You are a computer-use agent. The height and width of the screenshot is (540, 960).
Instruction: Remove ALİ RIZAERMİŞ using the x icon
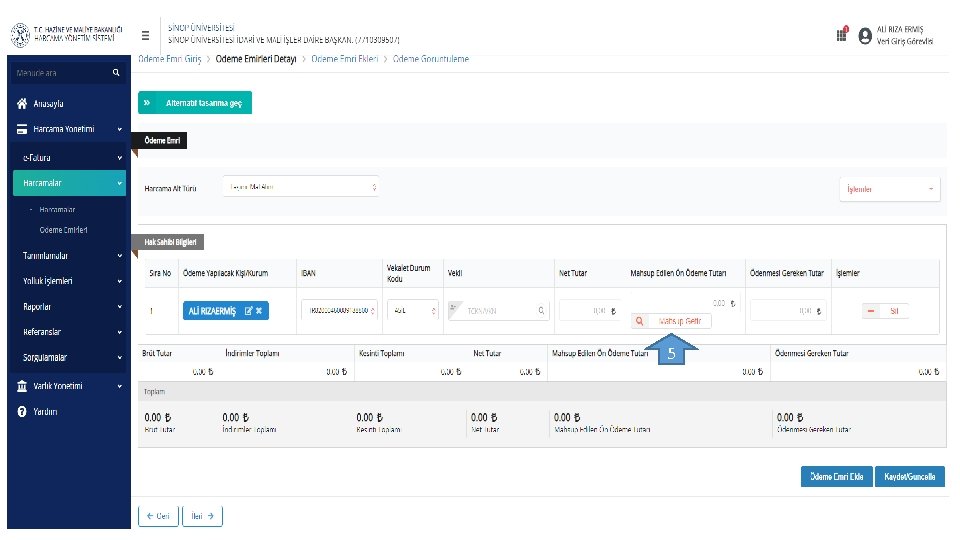pyautogui.click(x=259, y=311)
